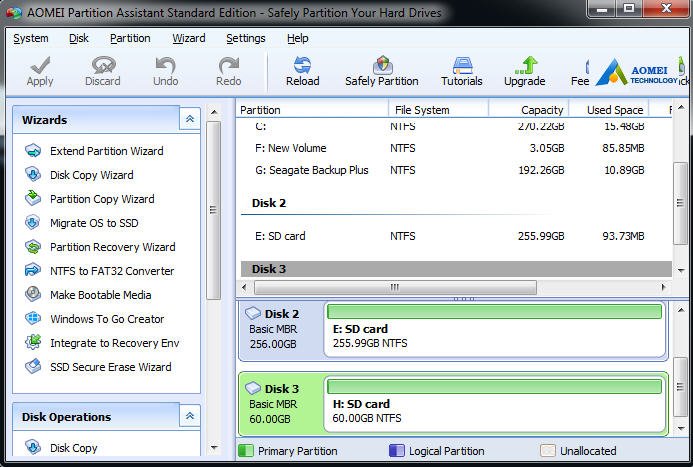Image resolution: width=693 pixels, height=467 pixels.
Task: Click the Redo arrow icon
Action: (229, 65)
